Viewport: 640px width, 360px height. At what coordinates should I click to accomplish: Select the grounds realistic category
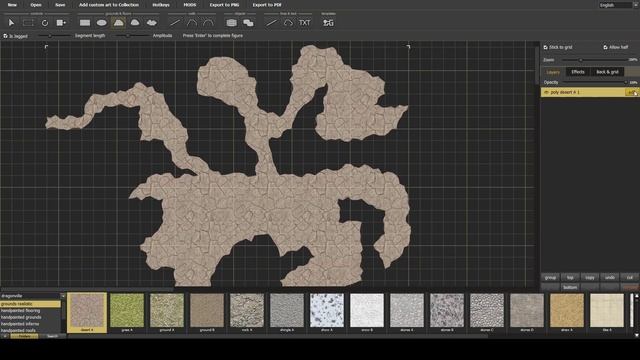tap(31, 304)
